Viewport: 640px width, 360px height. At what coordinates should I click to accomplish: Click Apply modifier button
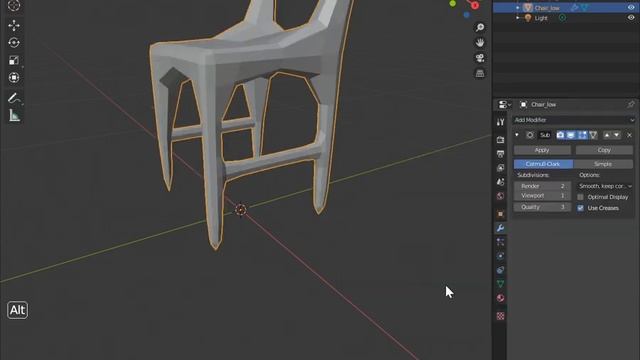click(542, 150)
